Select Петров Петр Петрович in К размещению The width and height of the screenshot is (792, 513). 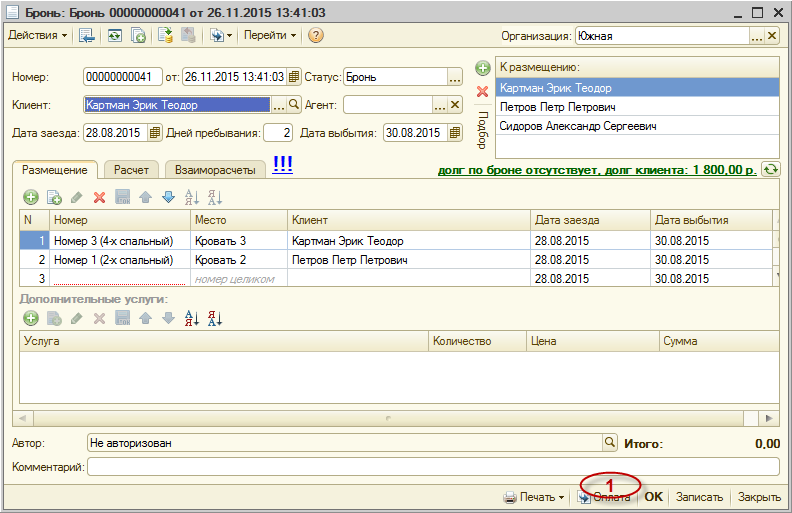tap(637, 107)
